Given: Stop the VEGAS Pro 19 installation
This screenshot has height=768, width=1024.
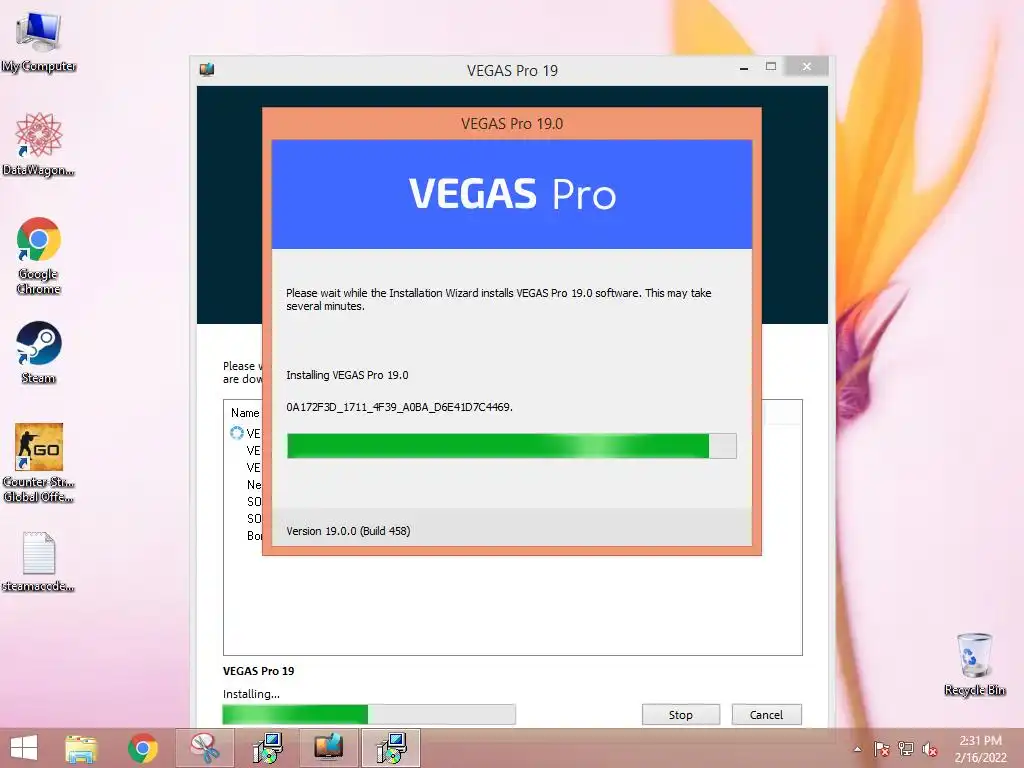Looking at the screenshot, I should [x=680, y=714].
